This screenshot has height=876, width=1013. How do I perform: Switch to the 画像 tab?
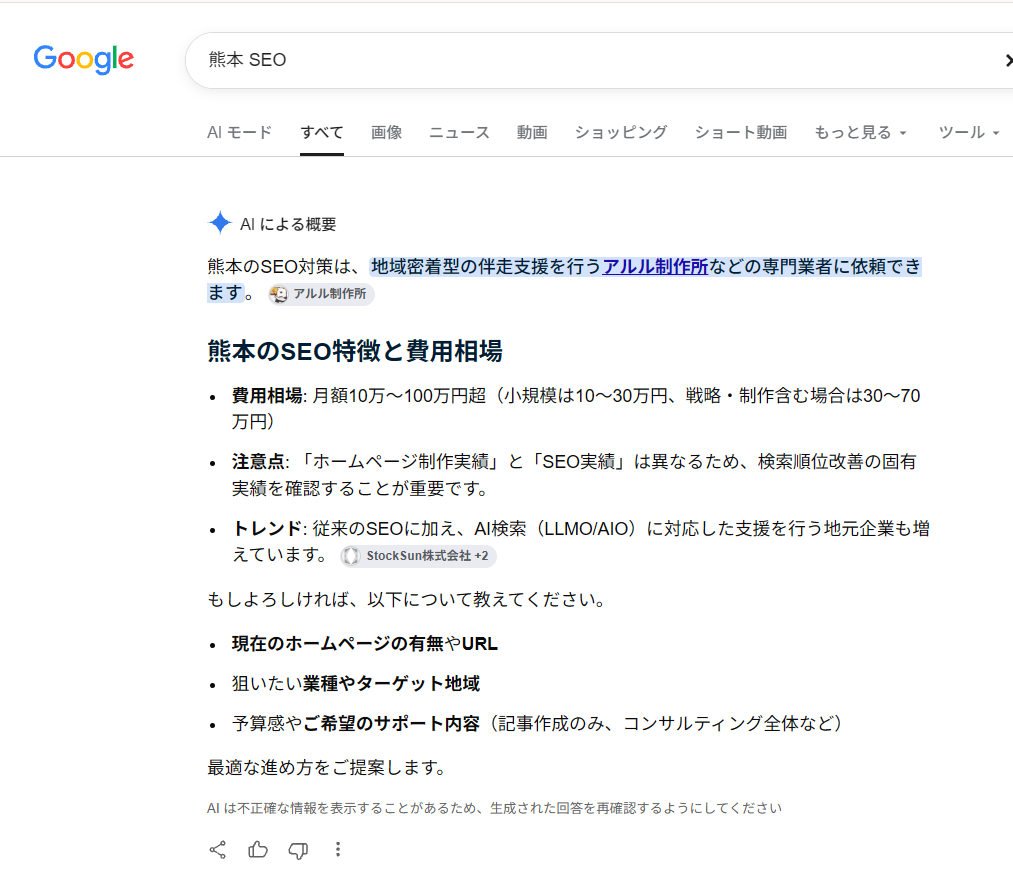point(386,132)
